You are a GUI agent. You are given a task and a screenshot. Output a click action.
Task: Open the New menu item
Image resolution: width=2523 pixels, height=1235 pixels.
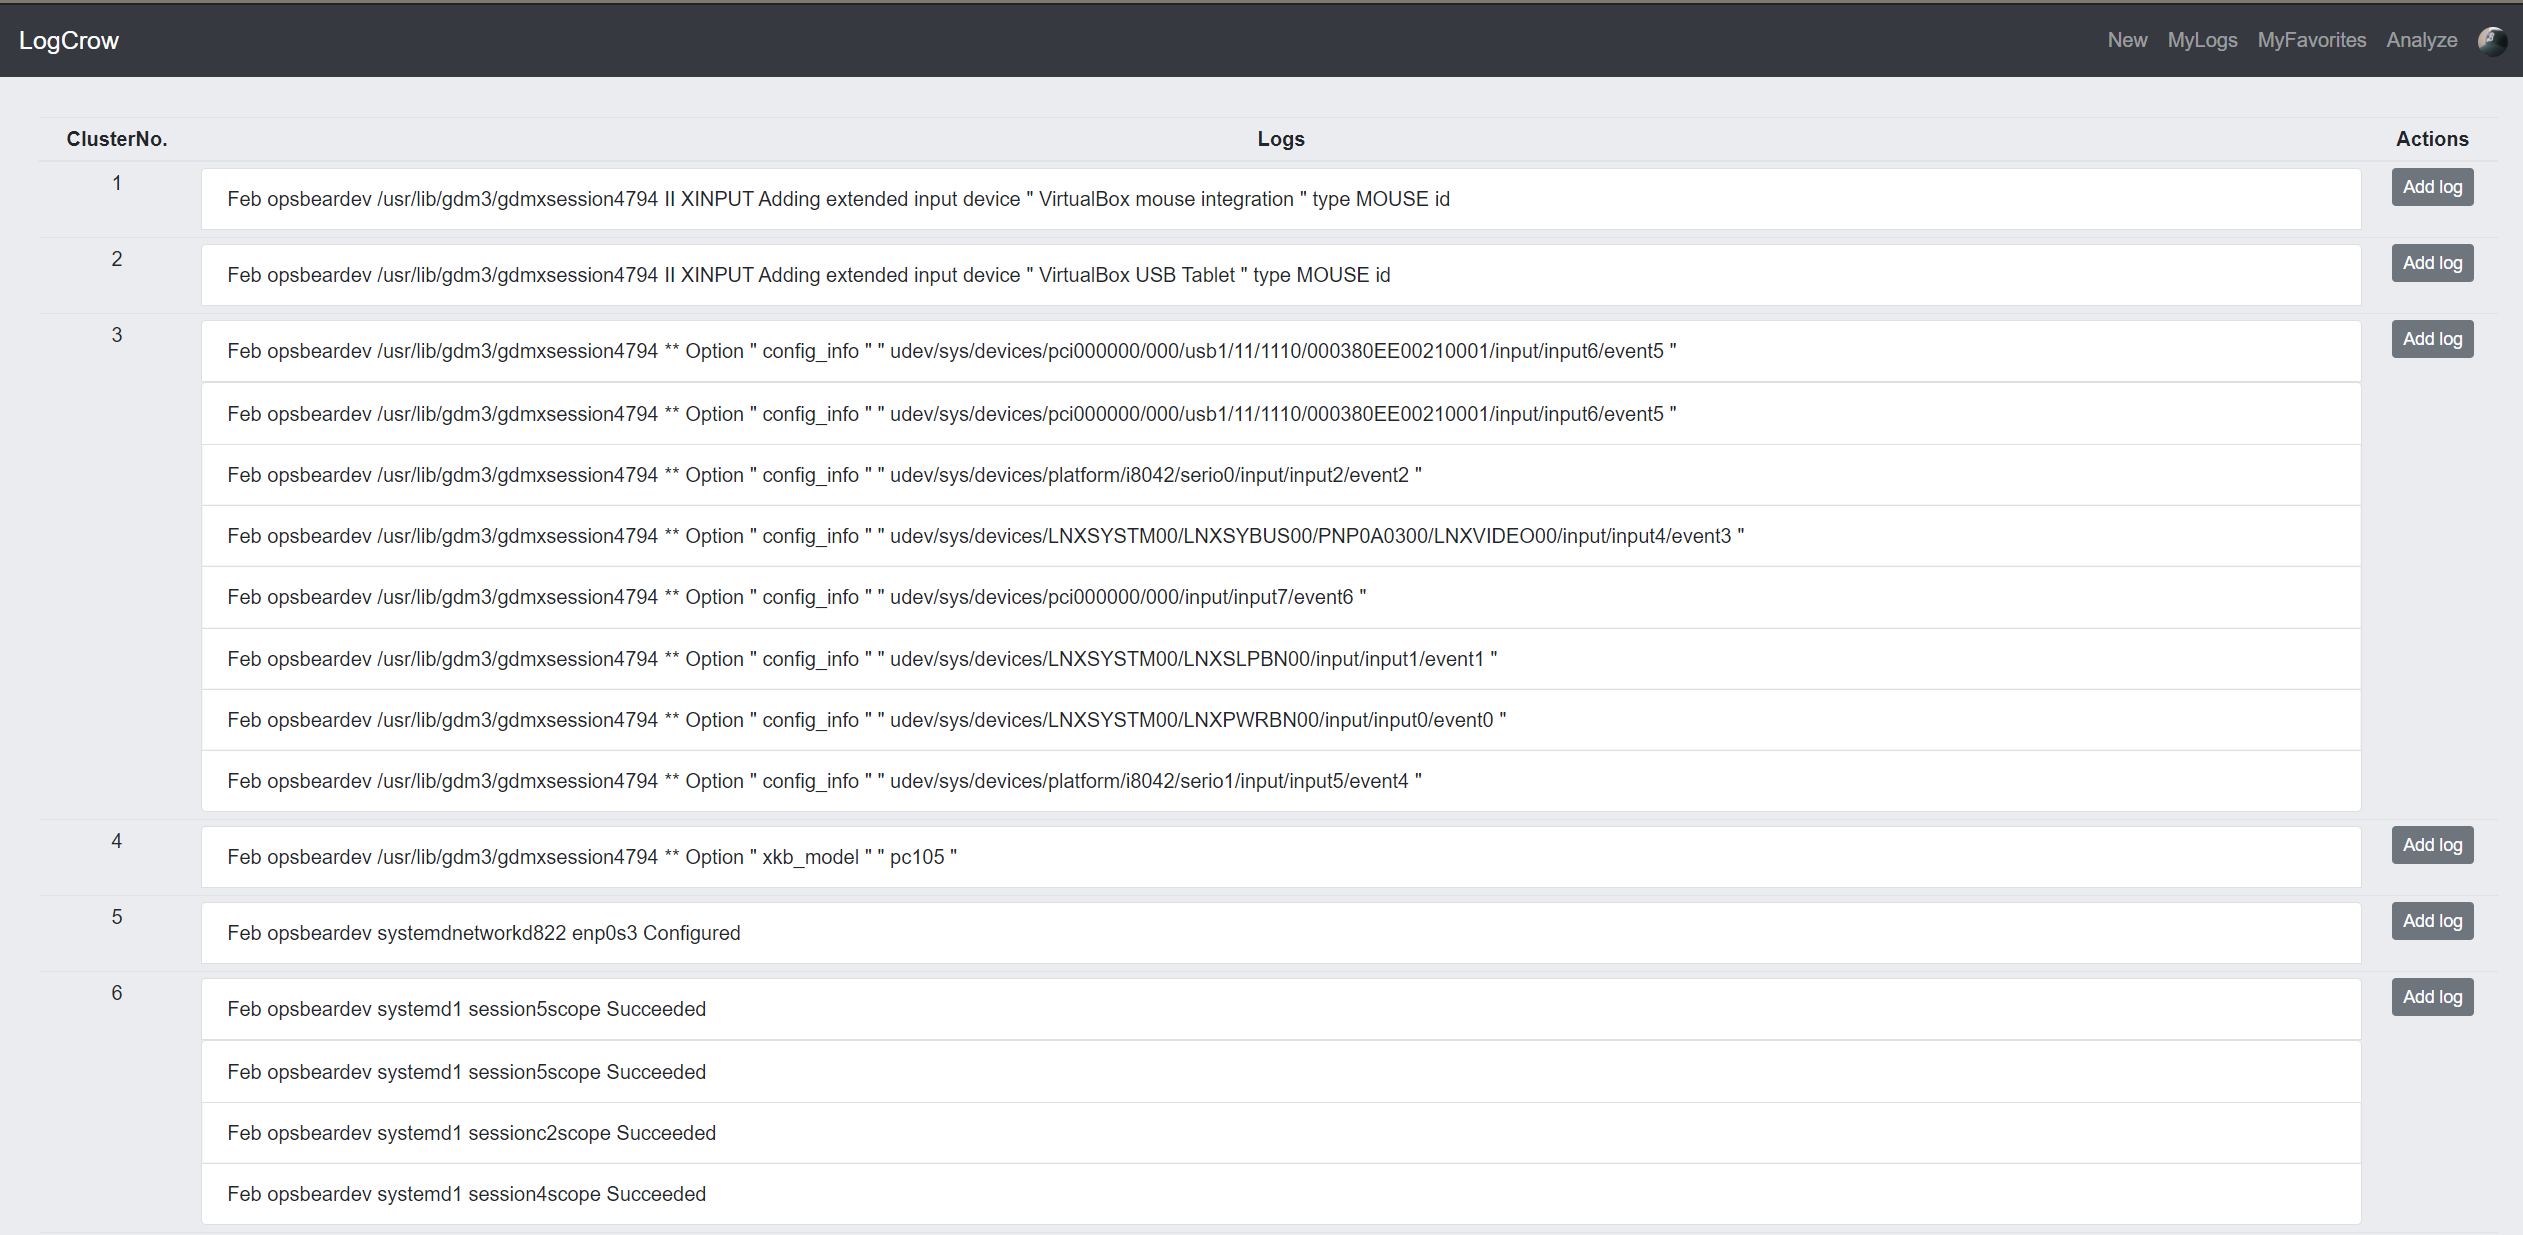coord(2127,40)
